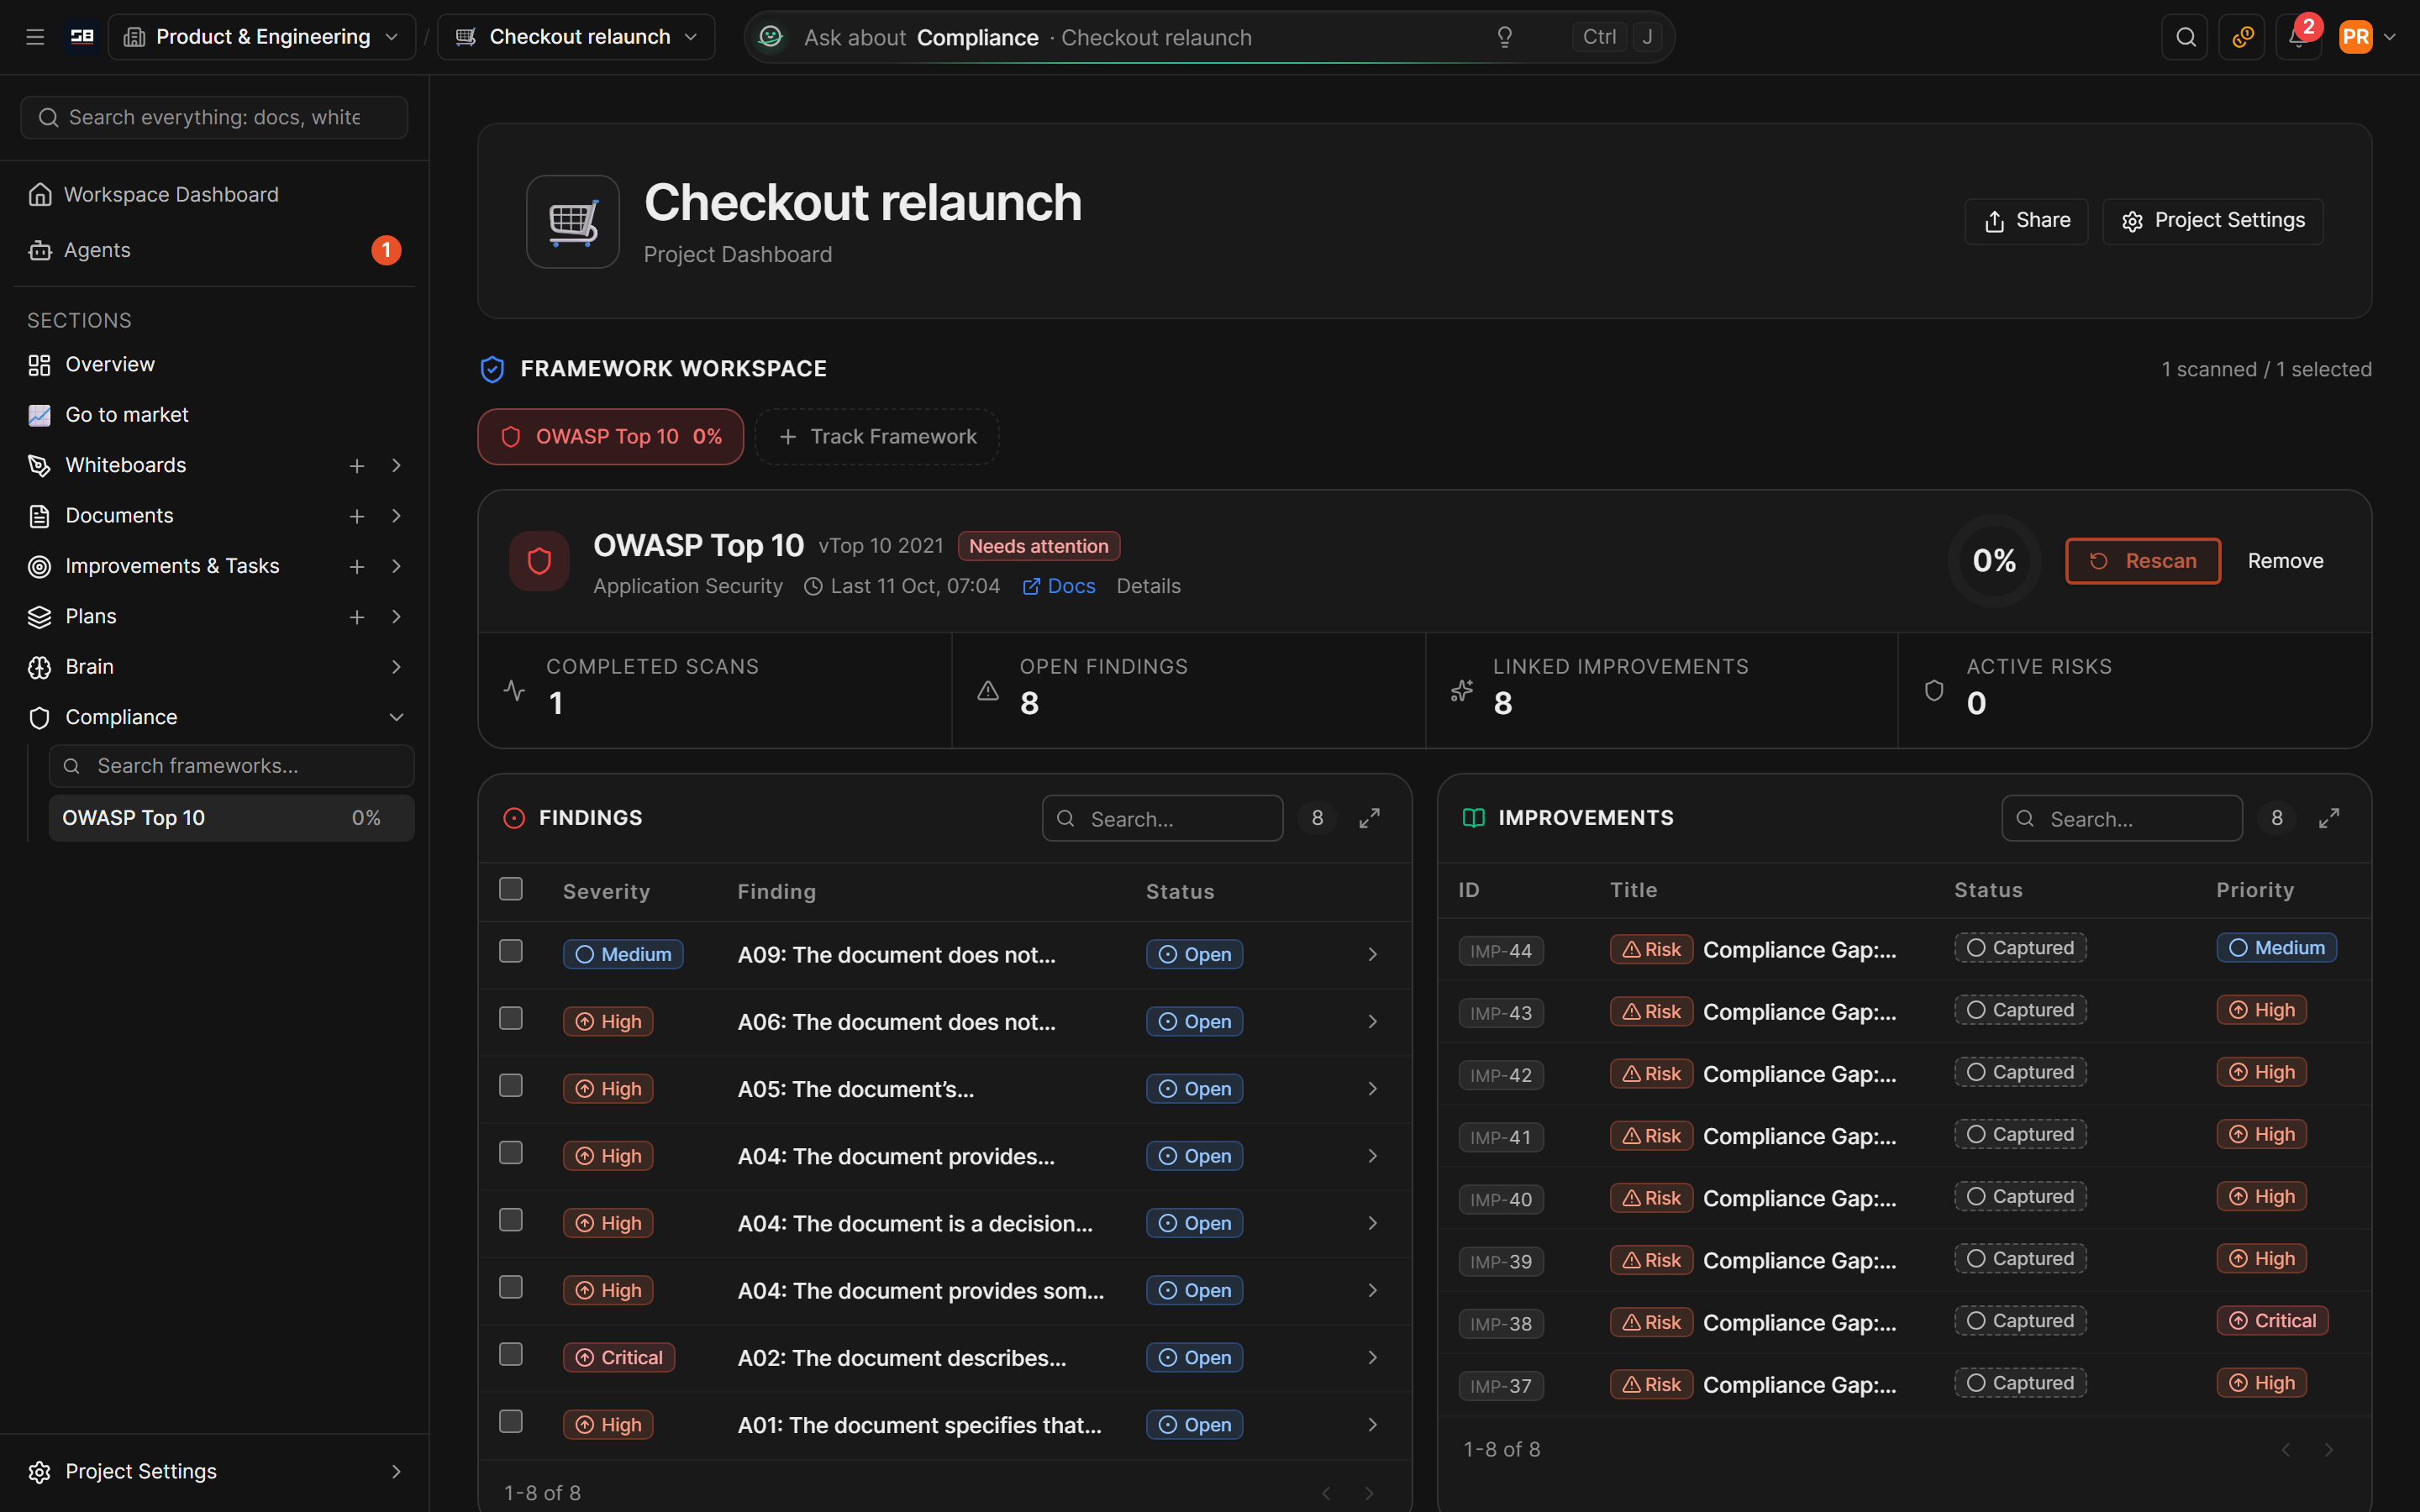Open Checkout relaunch project dropdown
This screenshot has height=1512, width=2420.
pyautogui.click(x=576, y=37)
